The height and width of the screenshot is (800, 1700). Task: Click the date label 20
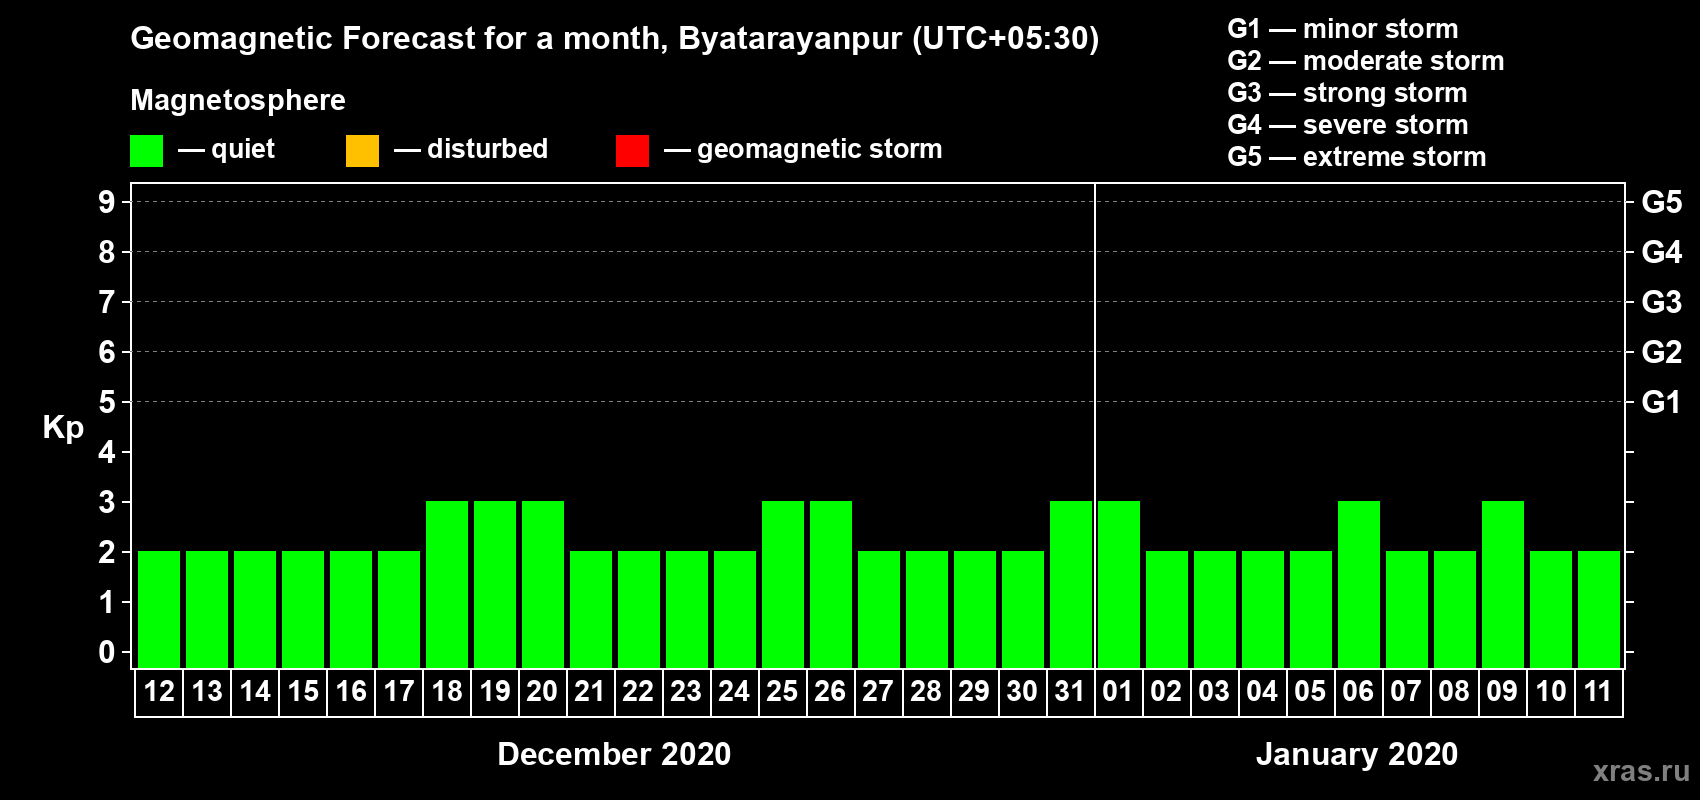[x=542, y=691]
